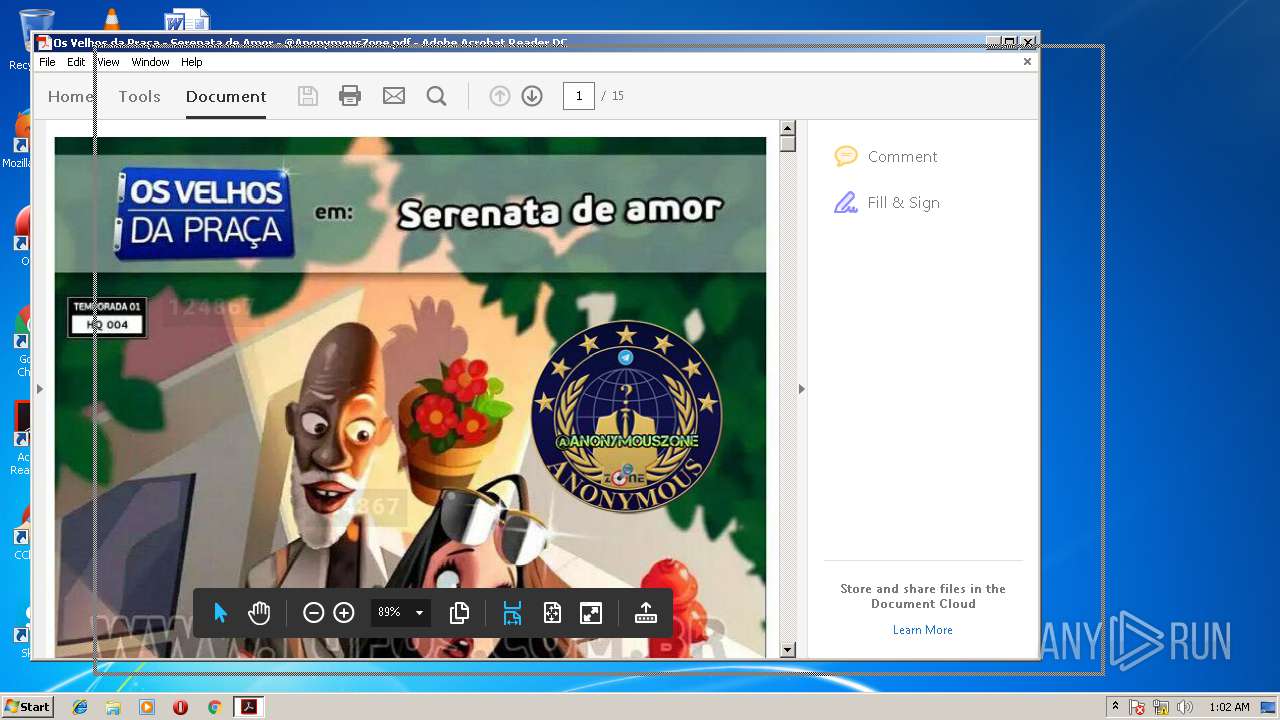Click the scrollbar down arrow

[x=787, y=650]
